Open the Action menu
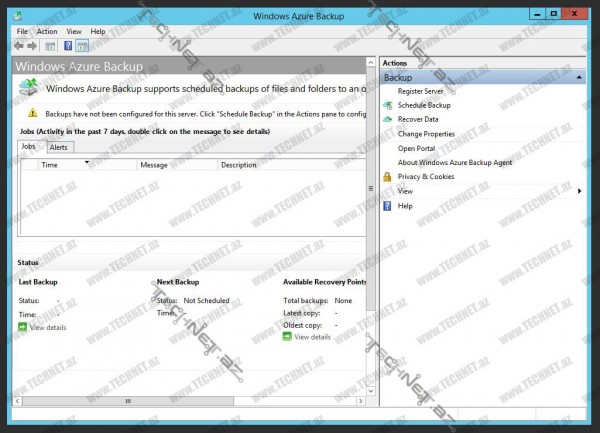 47,32
